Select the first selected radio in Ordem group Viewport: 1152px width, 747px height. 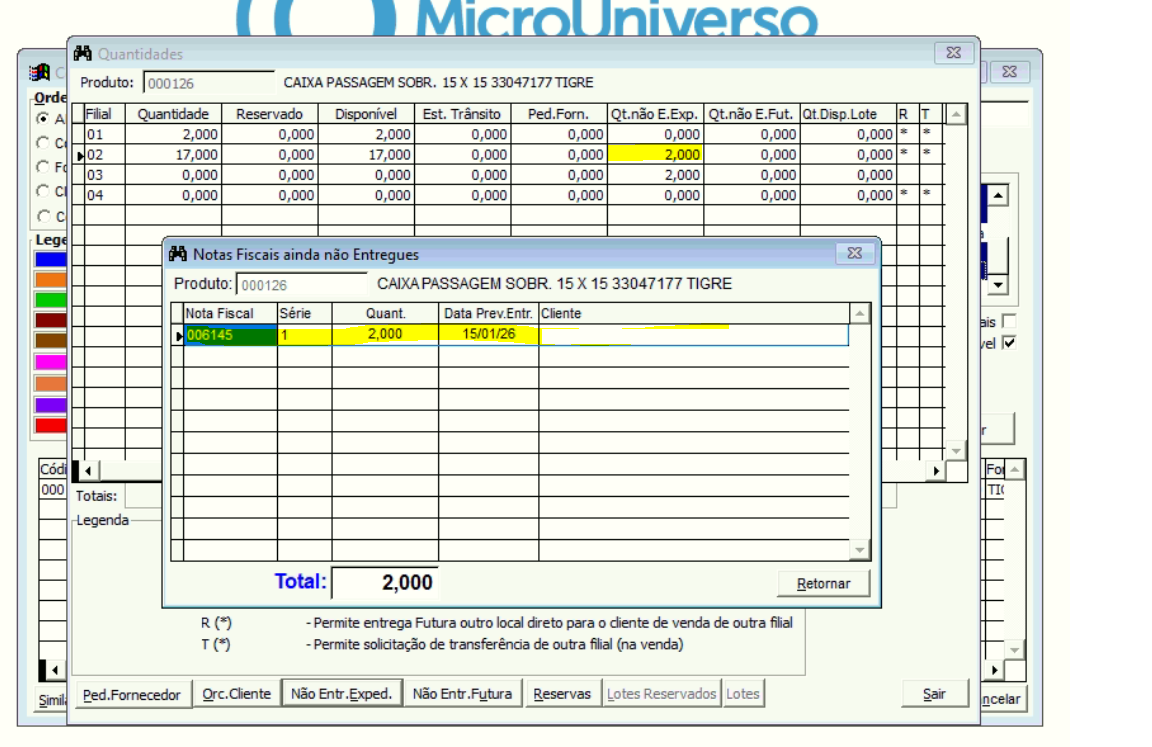coord(43,118)
